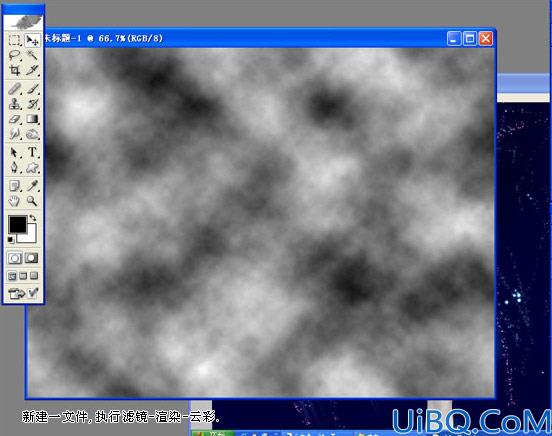
Task: Select the Custom Shape tool
Action: (32, 167)
